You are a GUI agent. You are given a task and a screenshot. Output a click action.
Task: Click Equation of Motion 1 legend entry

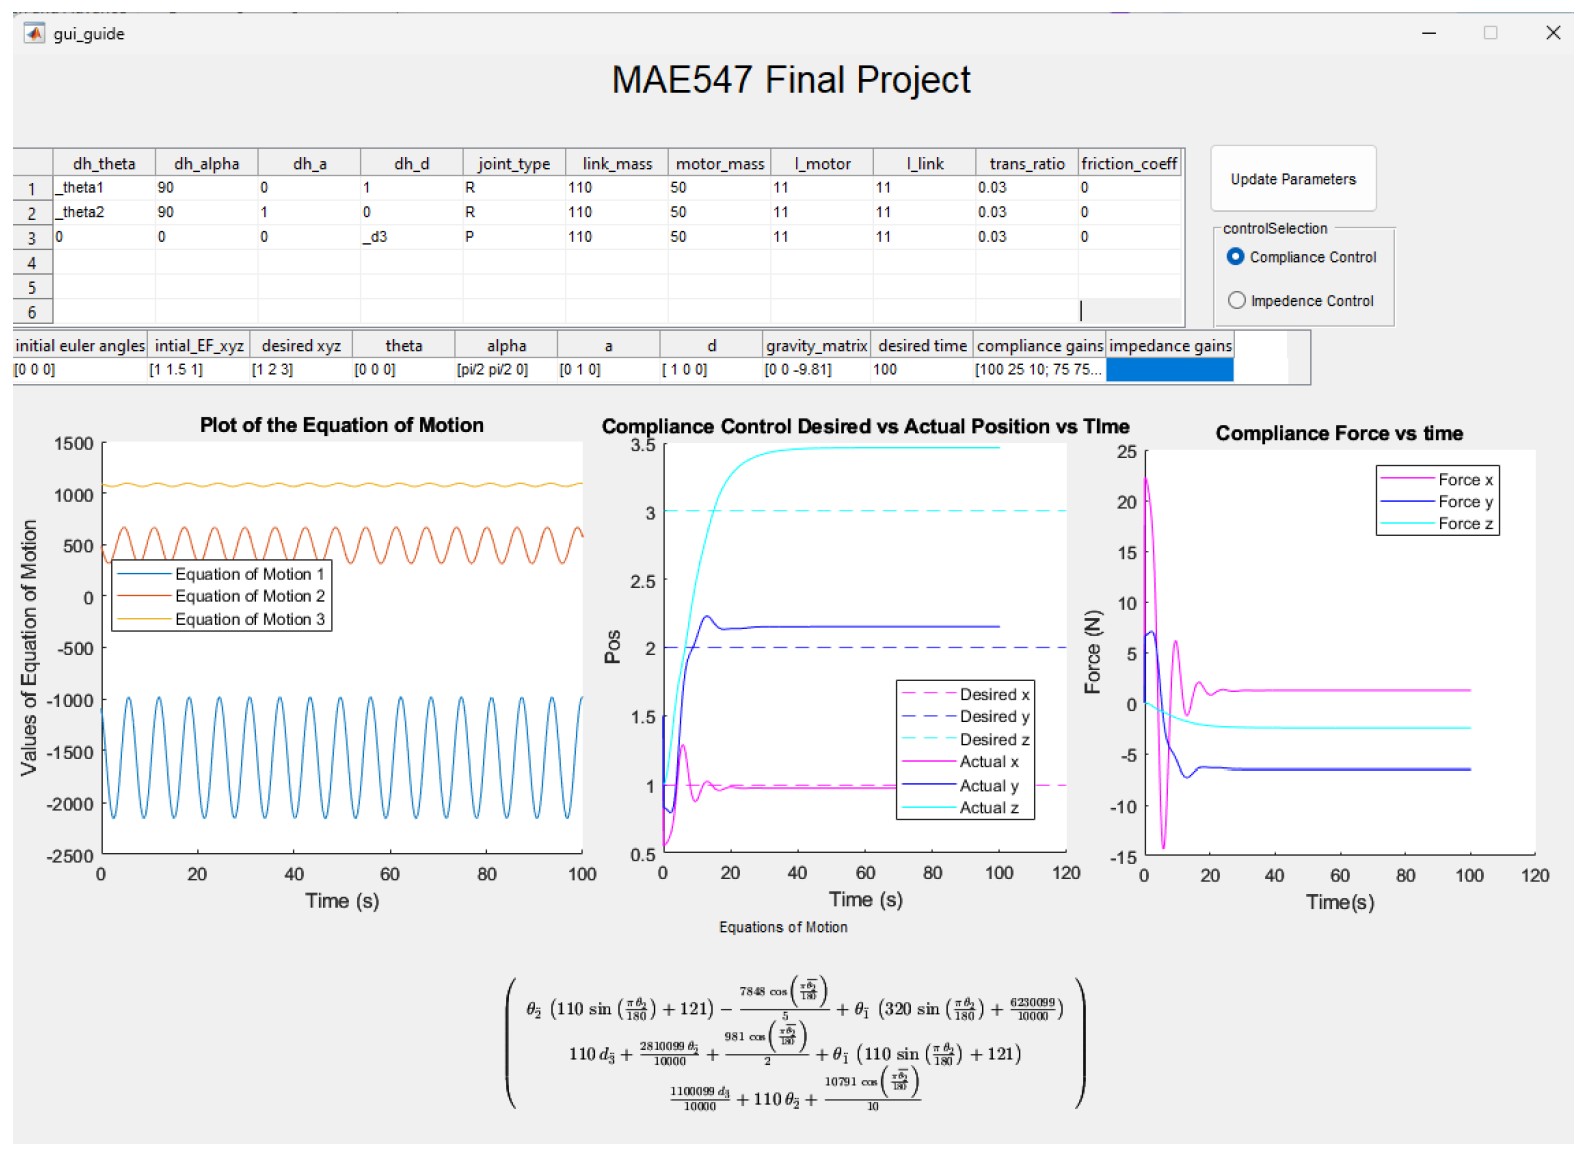coord(221,574)
